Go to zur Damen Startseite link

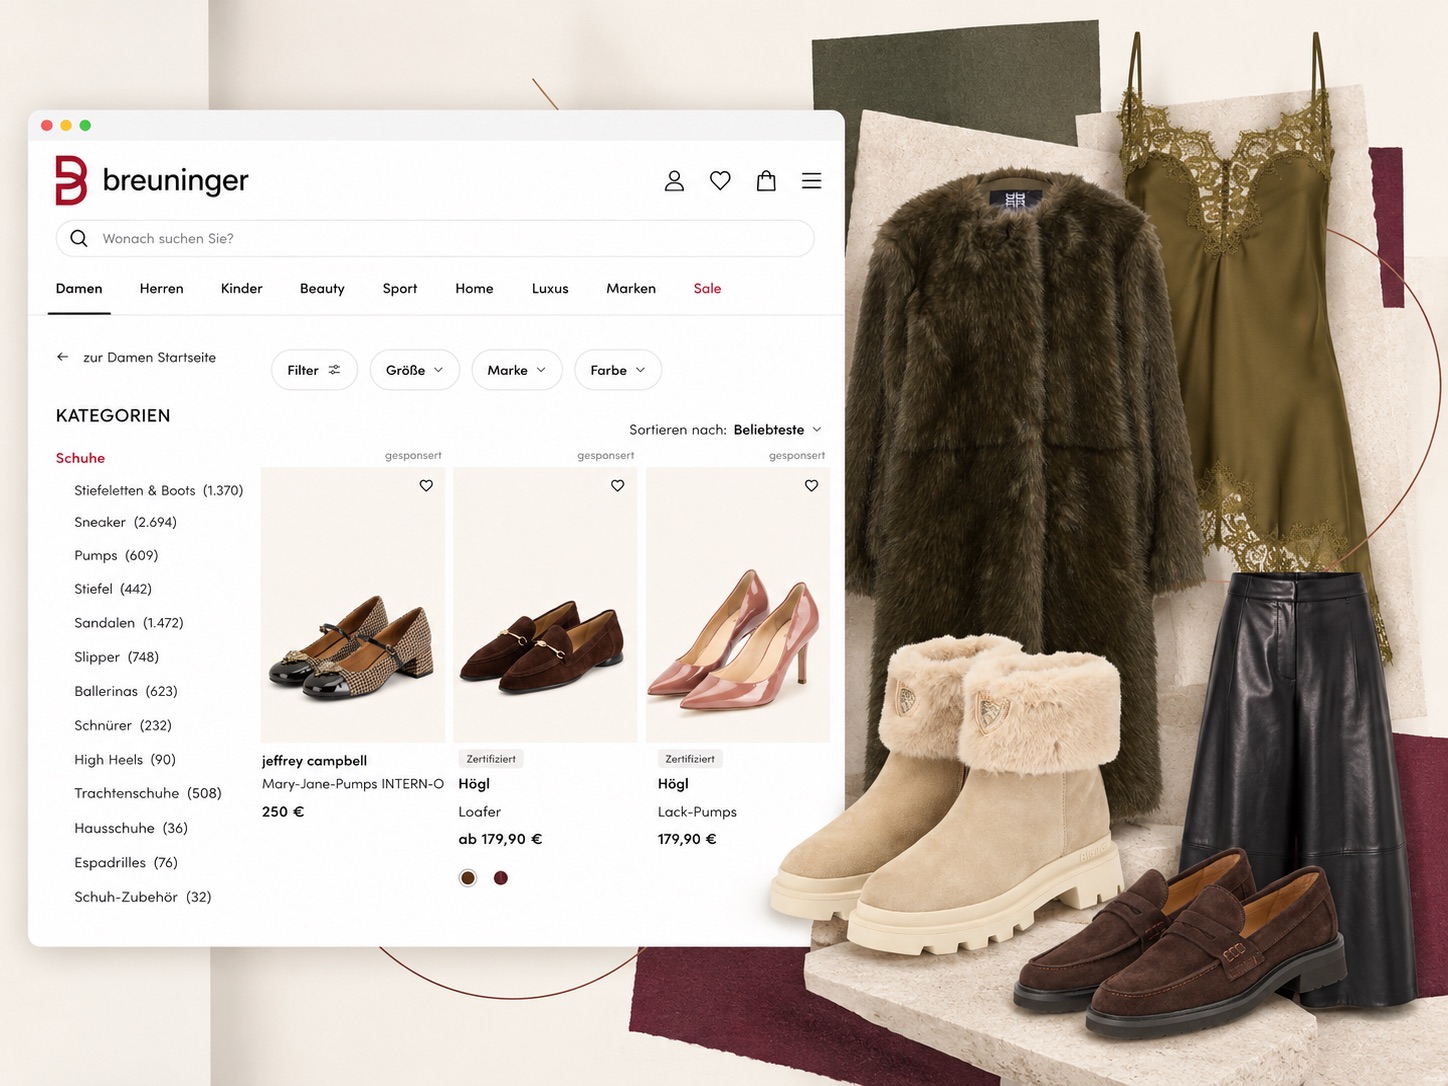pos(149,357)
